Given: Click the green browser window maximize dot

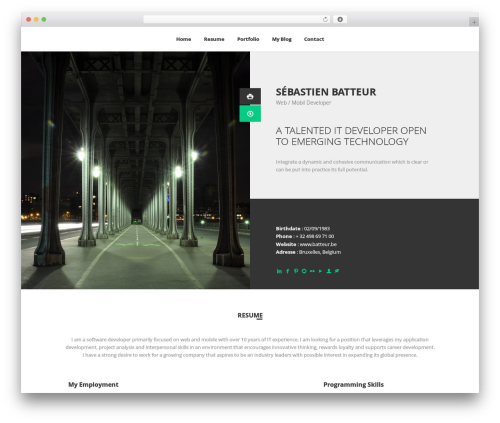Looking at the screenshot, I should click(44, 19).
